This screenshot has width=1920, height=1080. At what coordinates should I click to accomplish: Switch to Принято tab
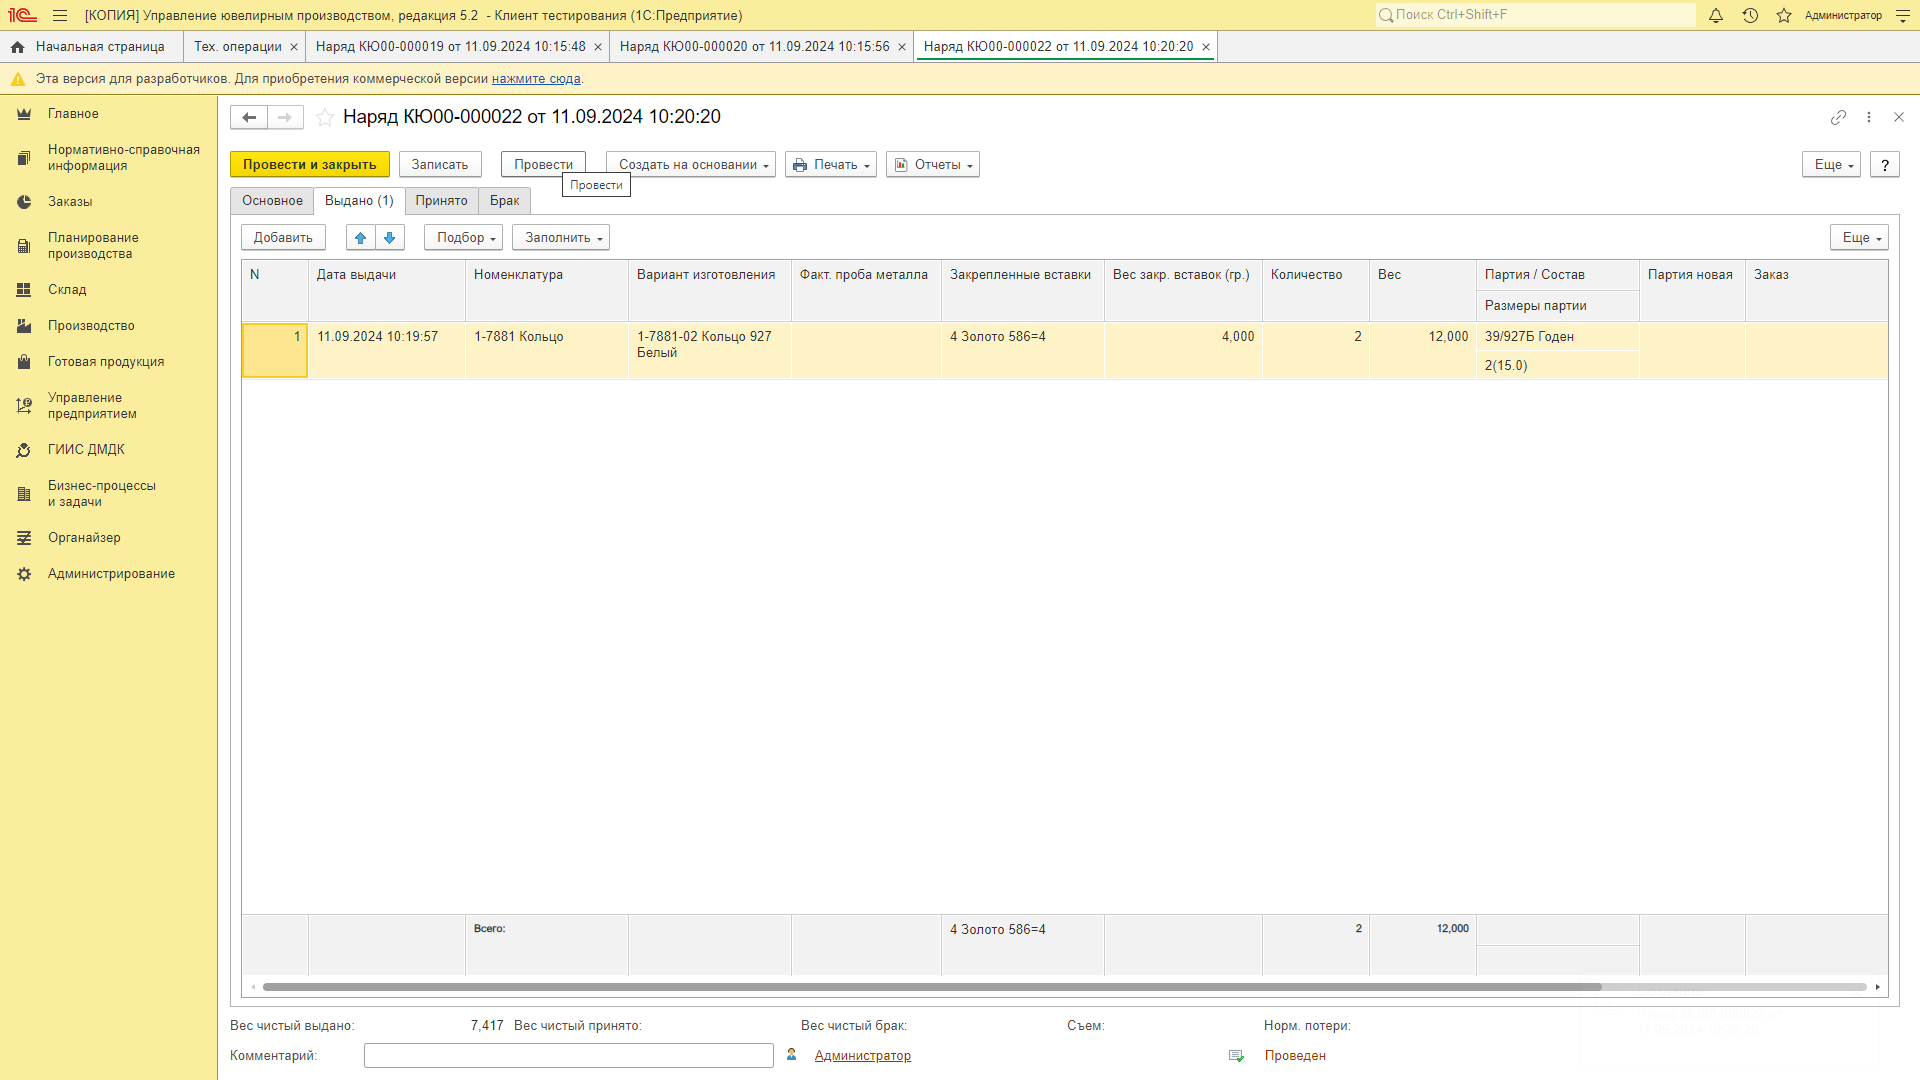(x=442, y=201)
